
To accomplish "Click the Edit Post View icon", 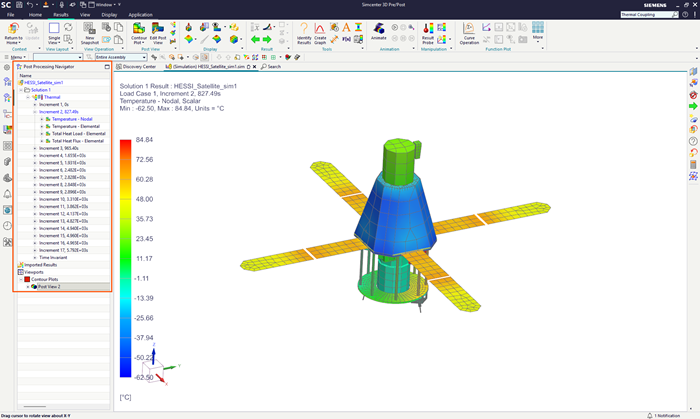I will pyautogui.click(x=158, y=29).
